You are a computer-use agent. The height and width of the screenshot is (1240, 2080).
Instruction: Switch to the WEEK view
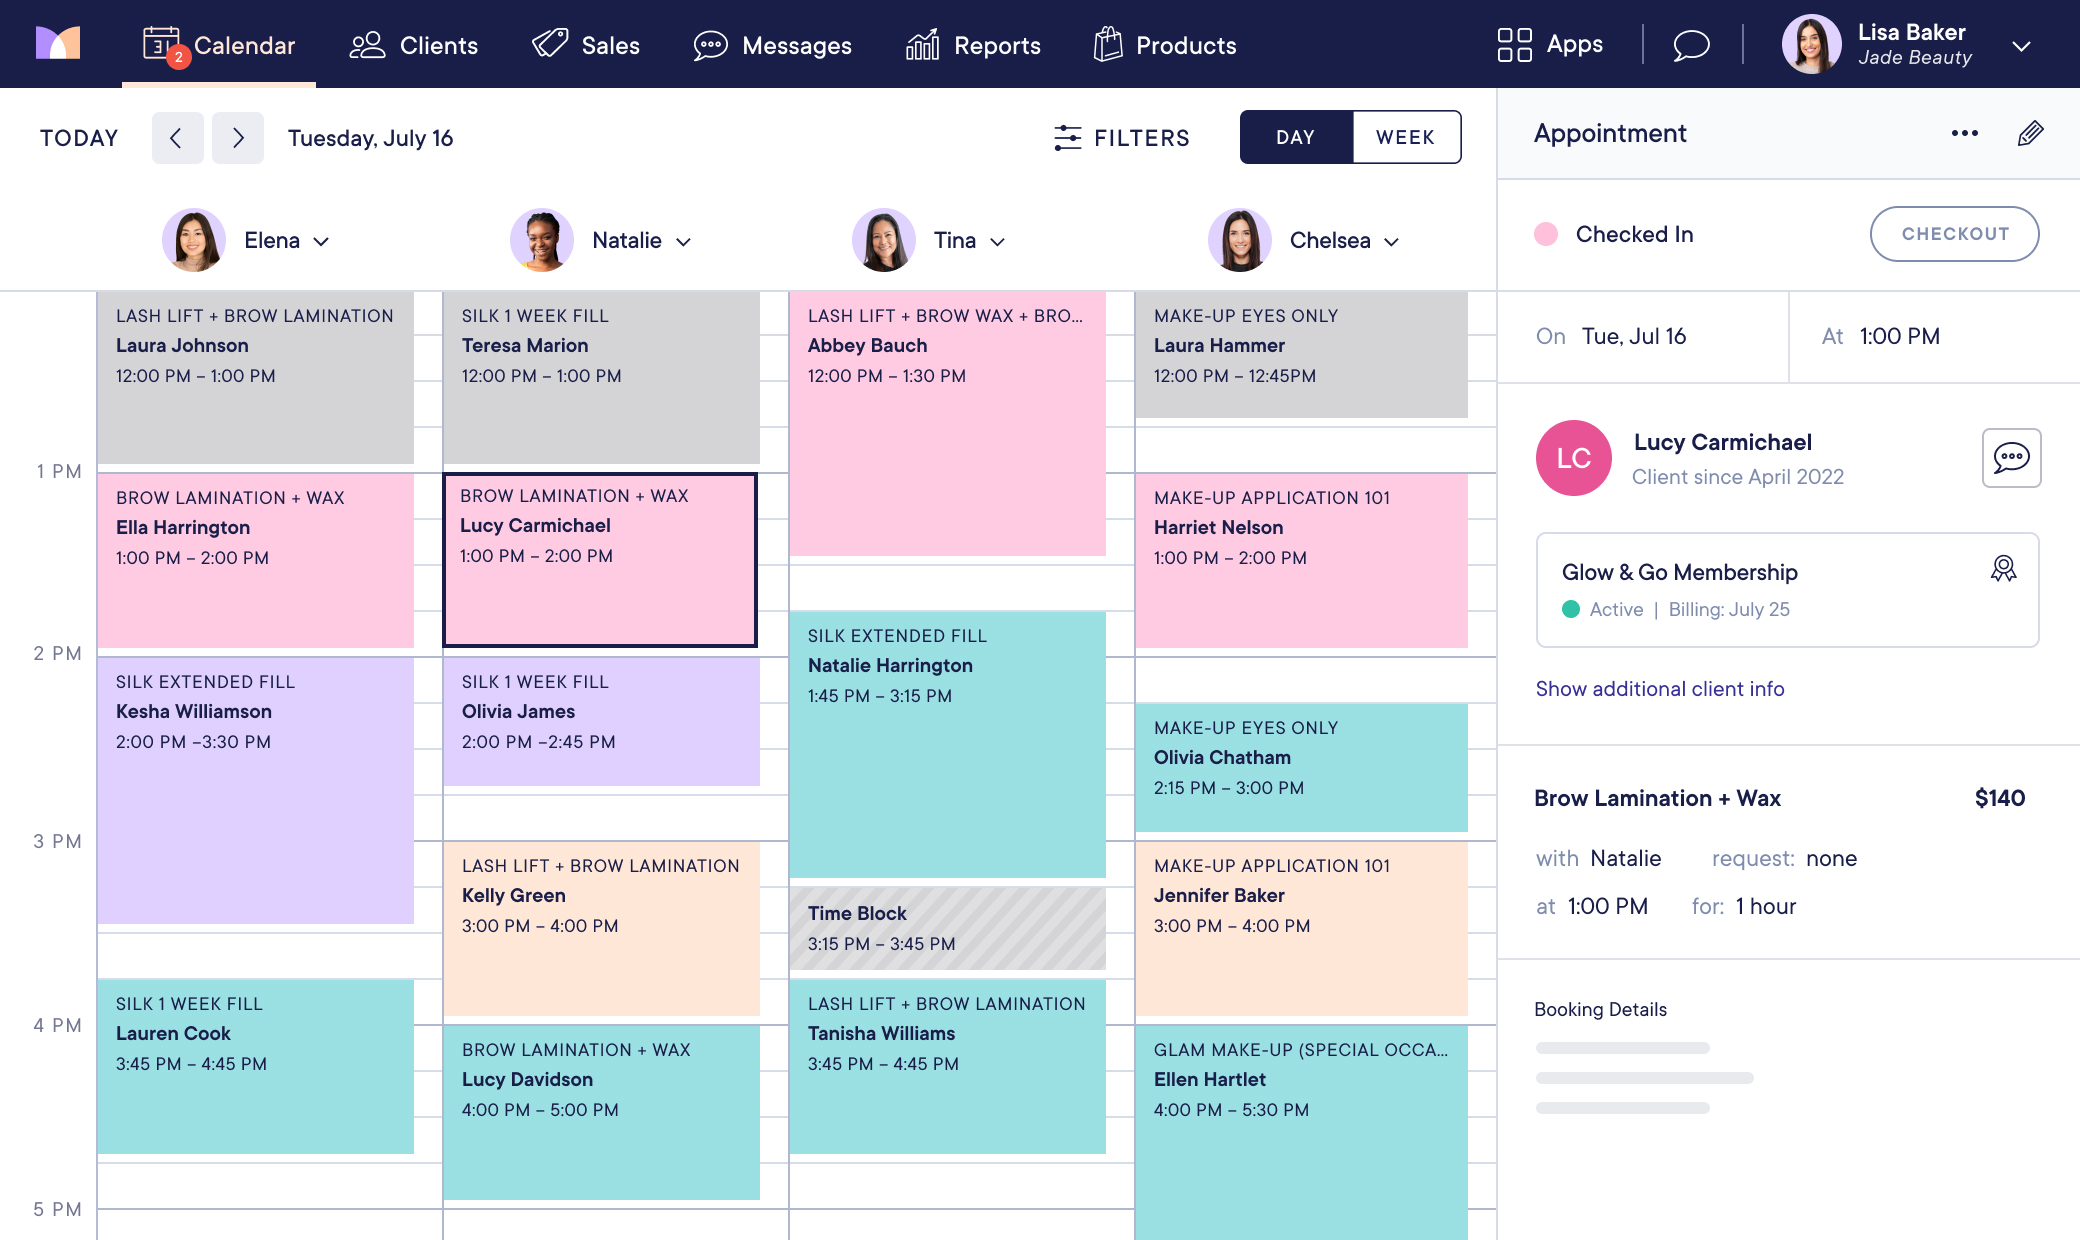pyautogui.click(x=1405, y=137)
